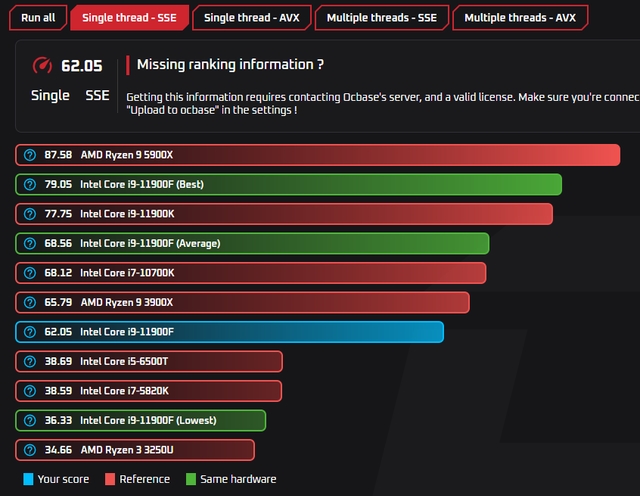Image resolution: width=640 pixels, height=496 pixels.
Task: Open info icon for Intel Core i7-10700K
Action: pos(30,273)
